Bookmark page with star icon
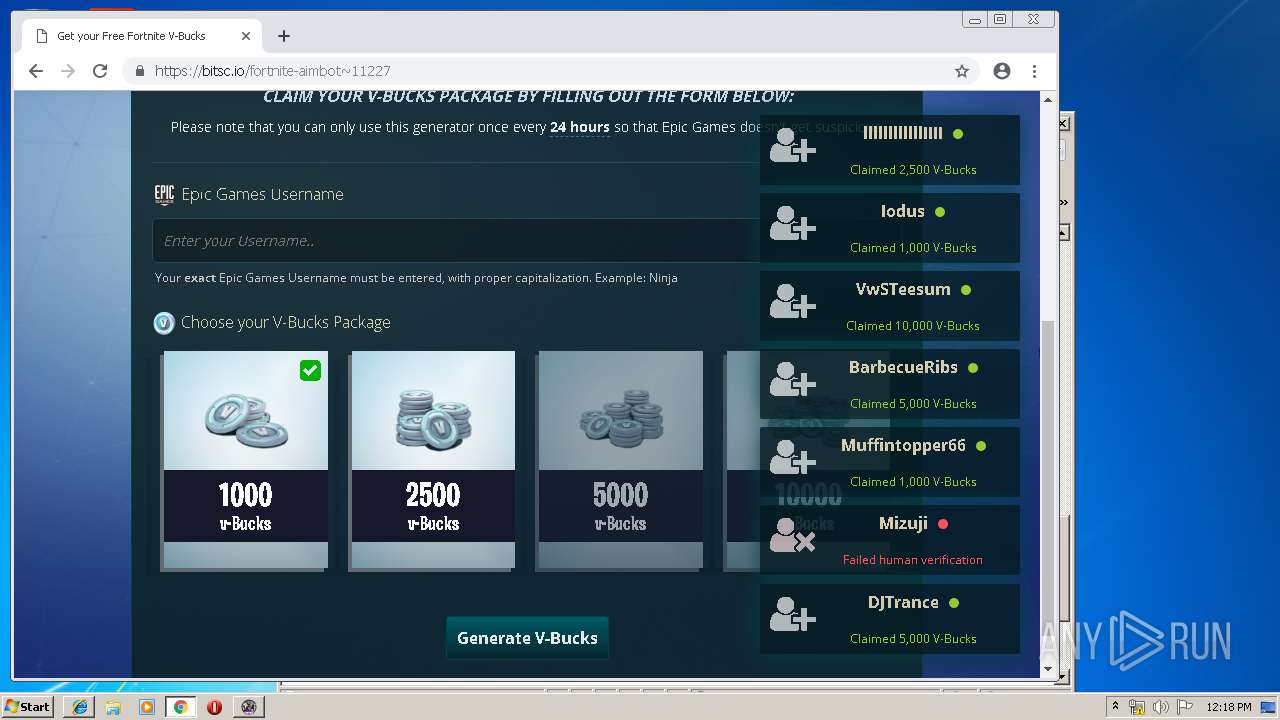Viewport: 1280px width, 720px height. (x=962, y=71)
